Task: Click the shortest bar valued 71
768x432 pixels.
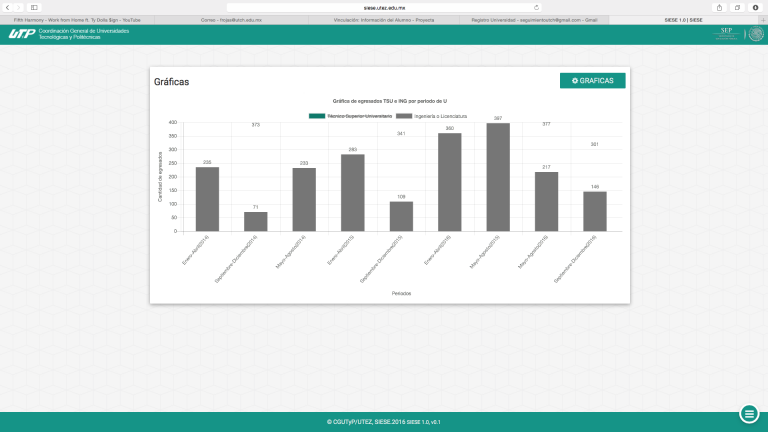Action: (x=256, y=221)
